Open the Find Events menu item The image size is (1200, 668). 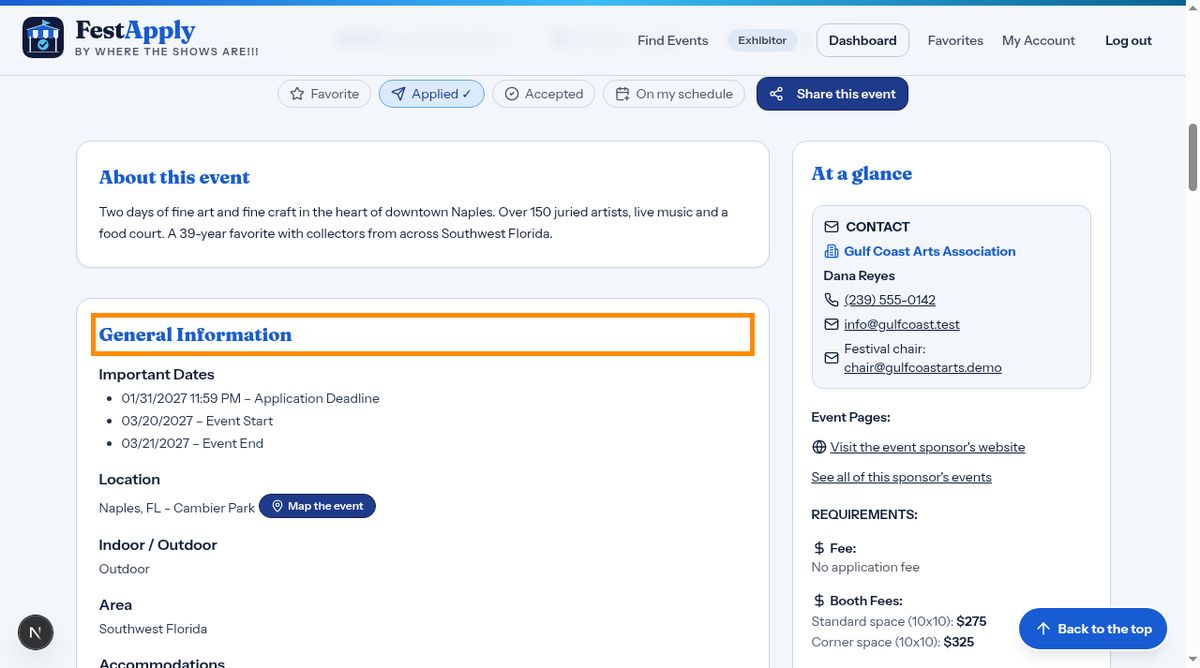click(x=673, y=41)
